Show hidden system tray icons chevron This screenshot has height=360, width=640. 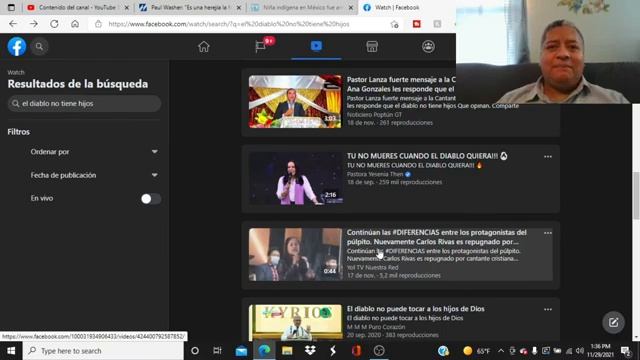(x=501, y=351)
